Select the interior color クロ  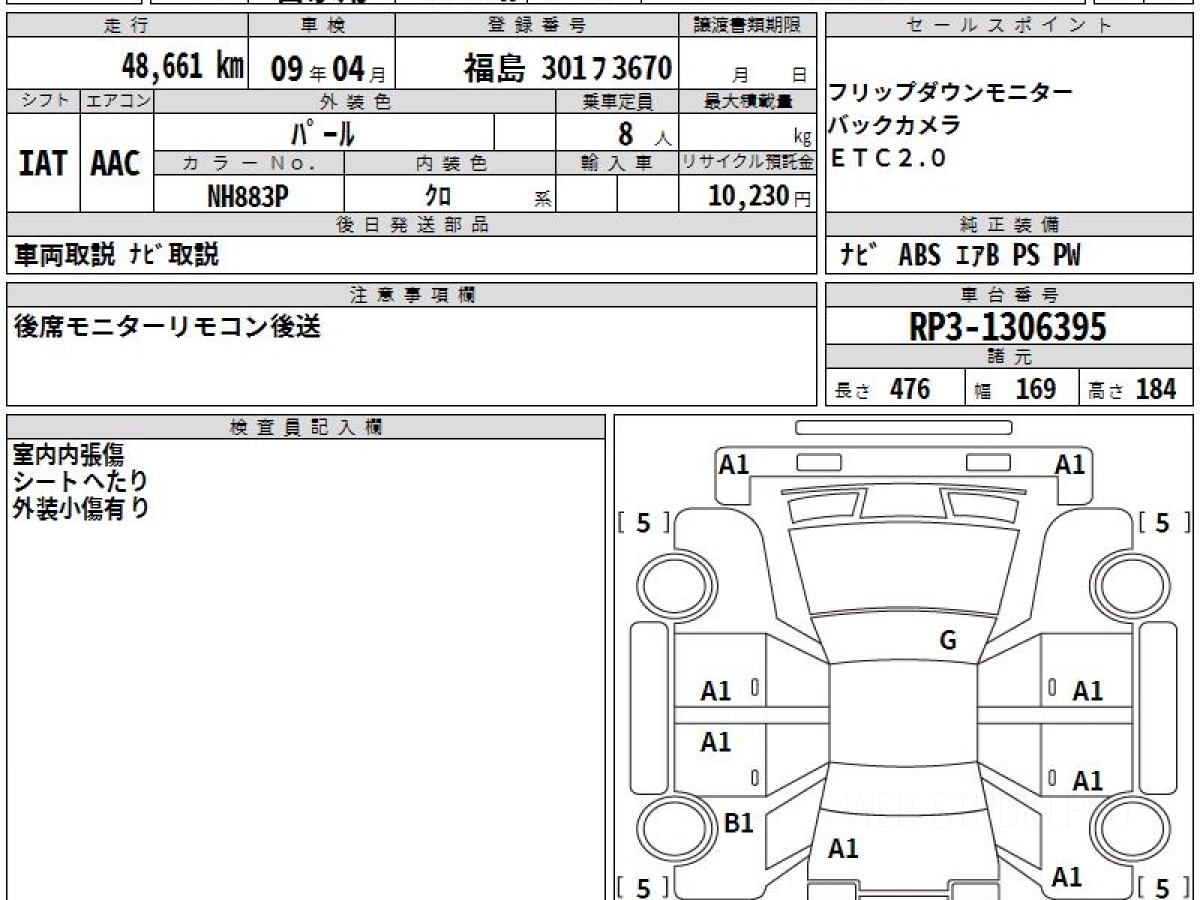438,195
